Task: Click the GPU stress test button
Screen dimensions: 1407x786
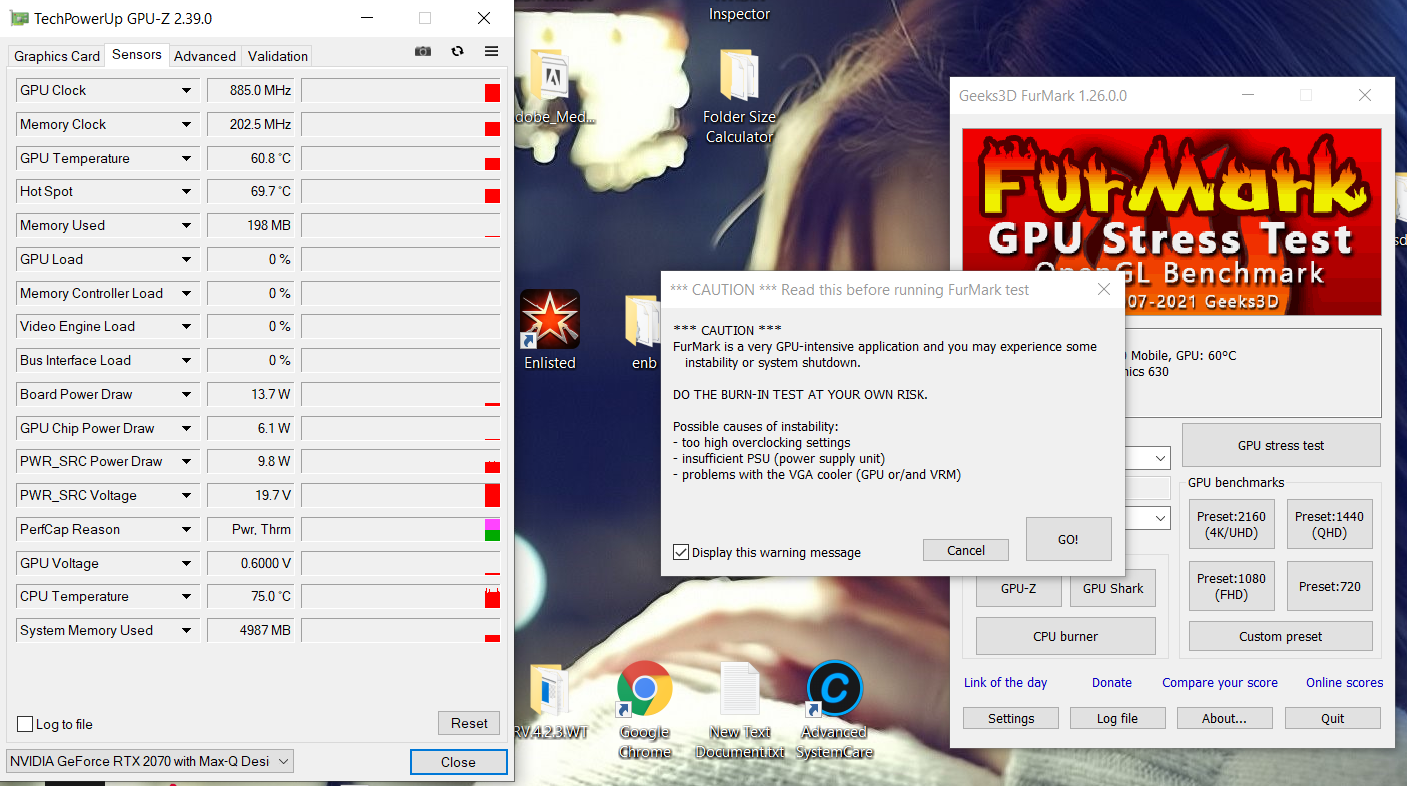Action: [1281, 445]
